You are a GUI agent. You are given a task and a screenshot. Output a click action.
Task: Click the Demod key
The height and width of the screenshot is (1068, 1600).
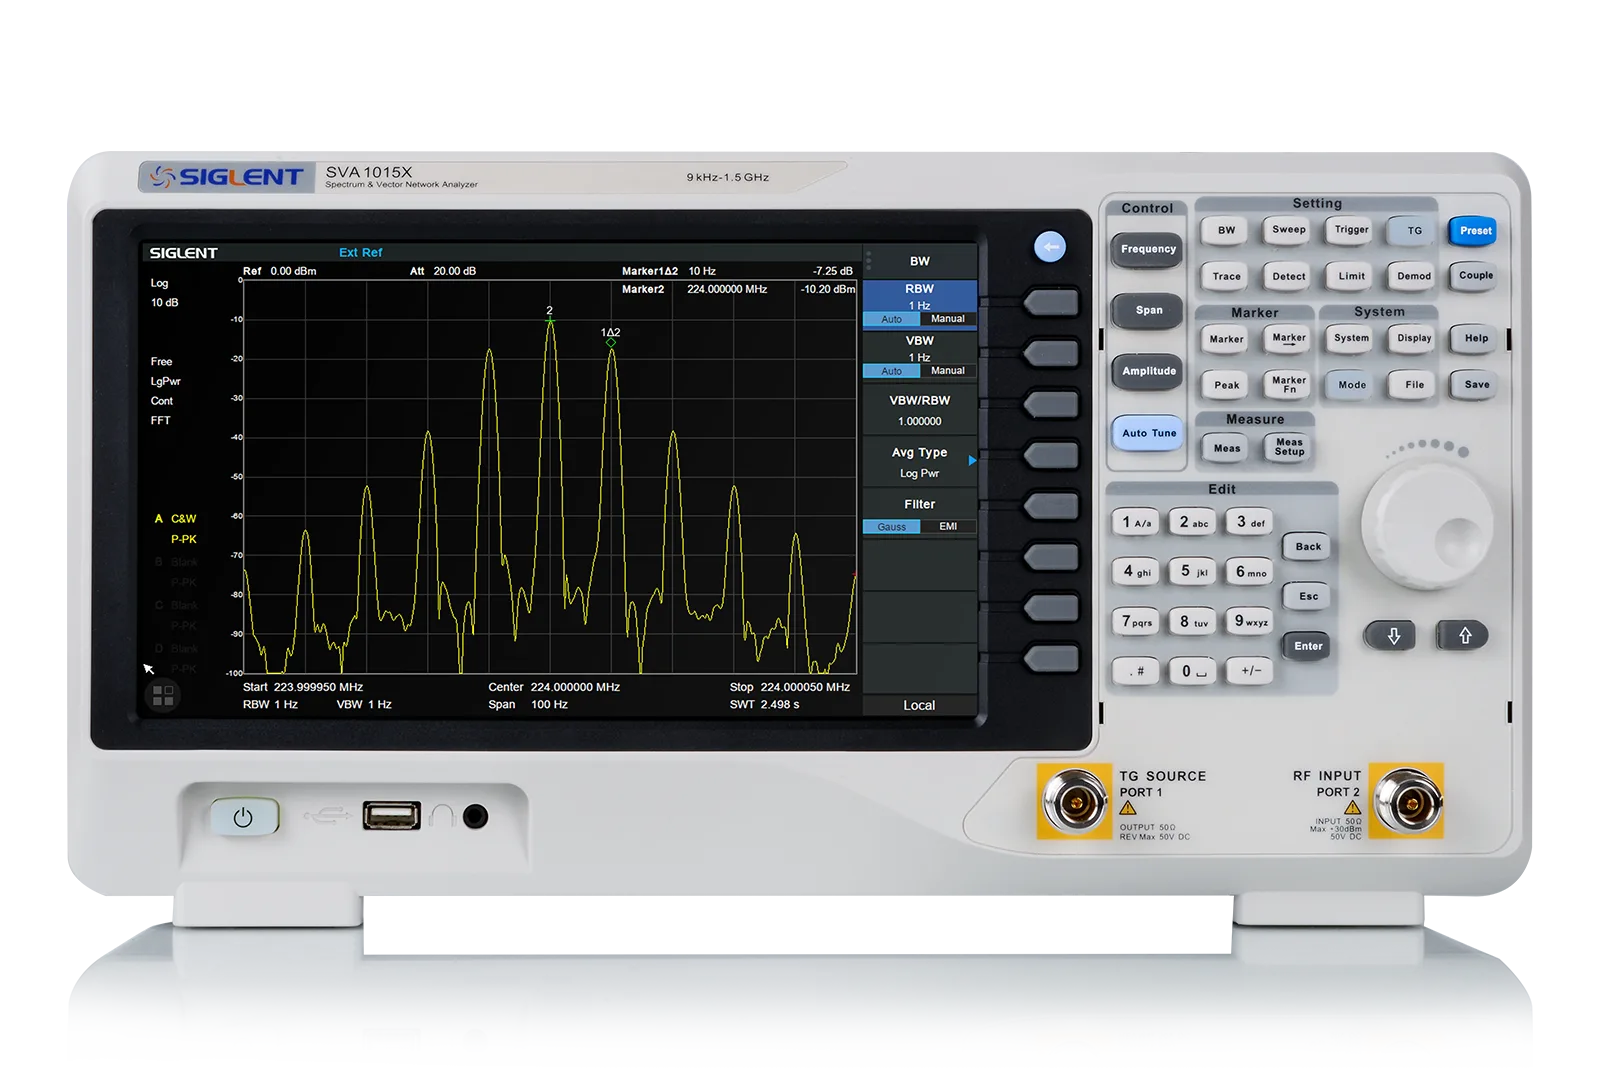1413,276
